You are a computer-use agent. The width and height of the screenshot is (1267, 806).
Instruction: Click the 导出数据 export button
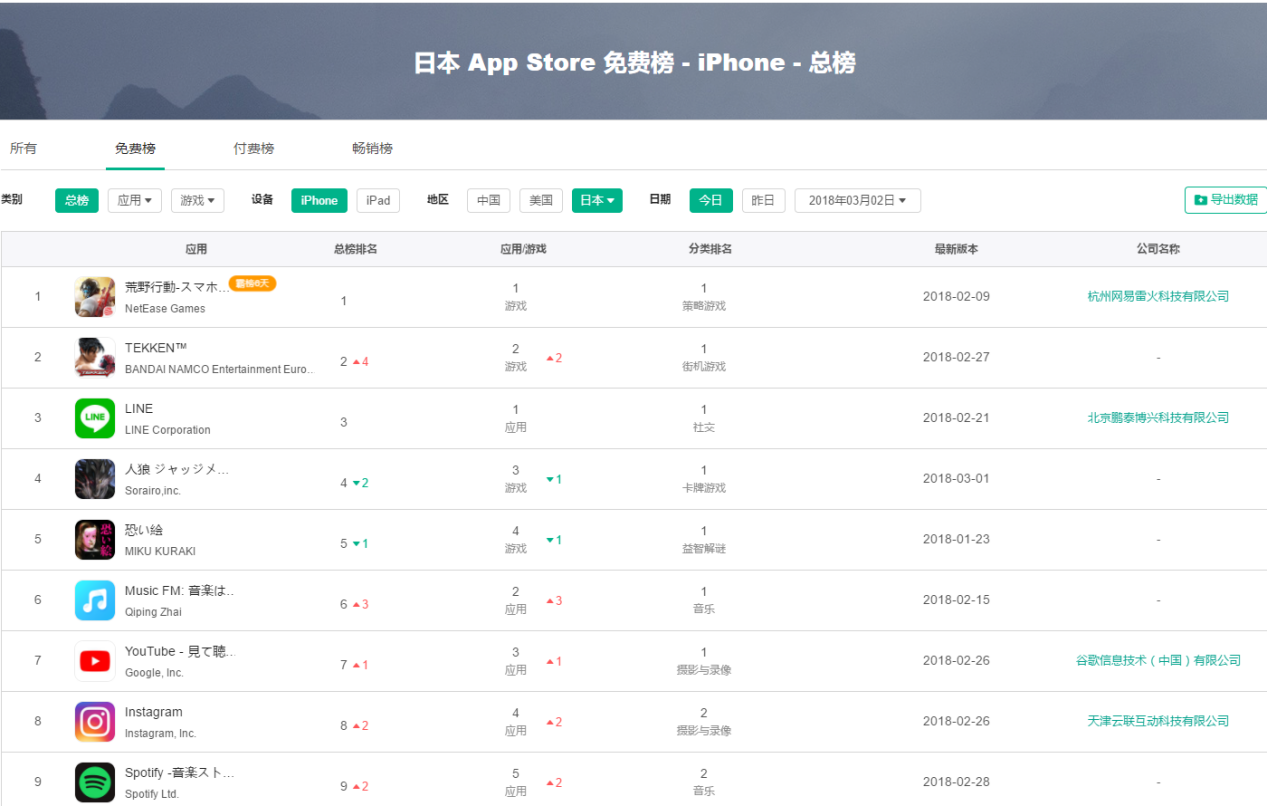point(1226,200)
